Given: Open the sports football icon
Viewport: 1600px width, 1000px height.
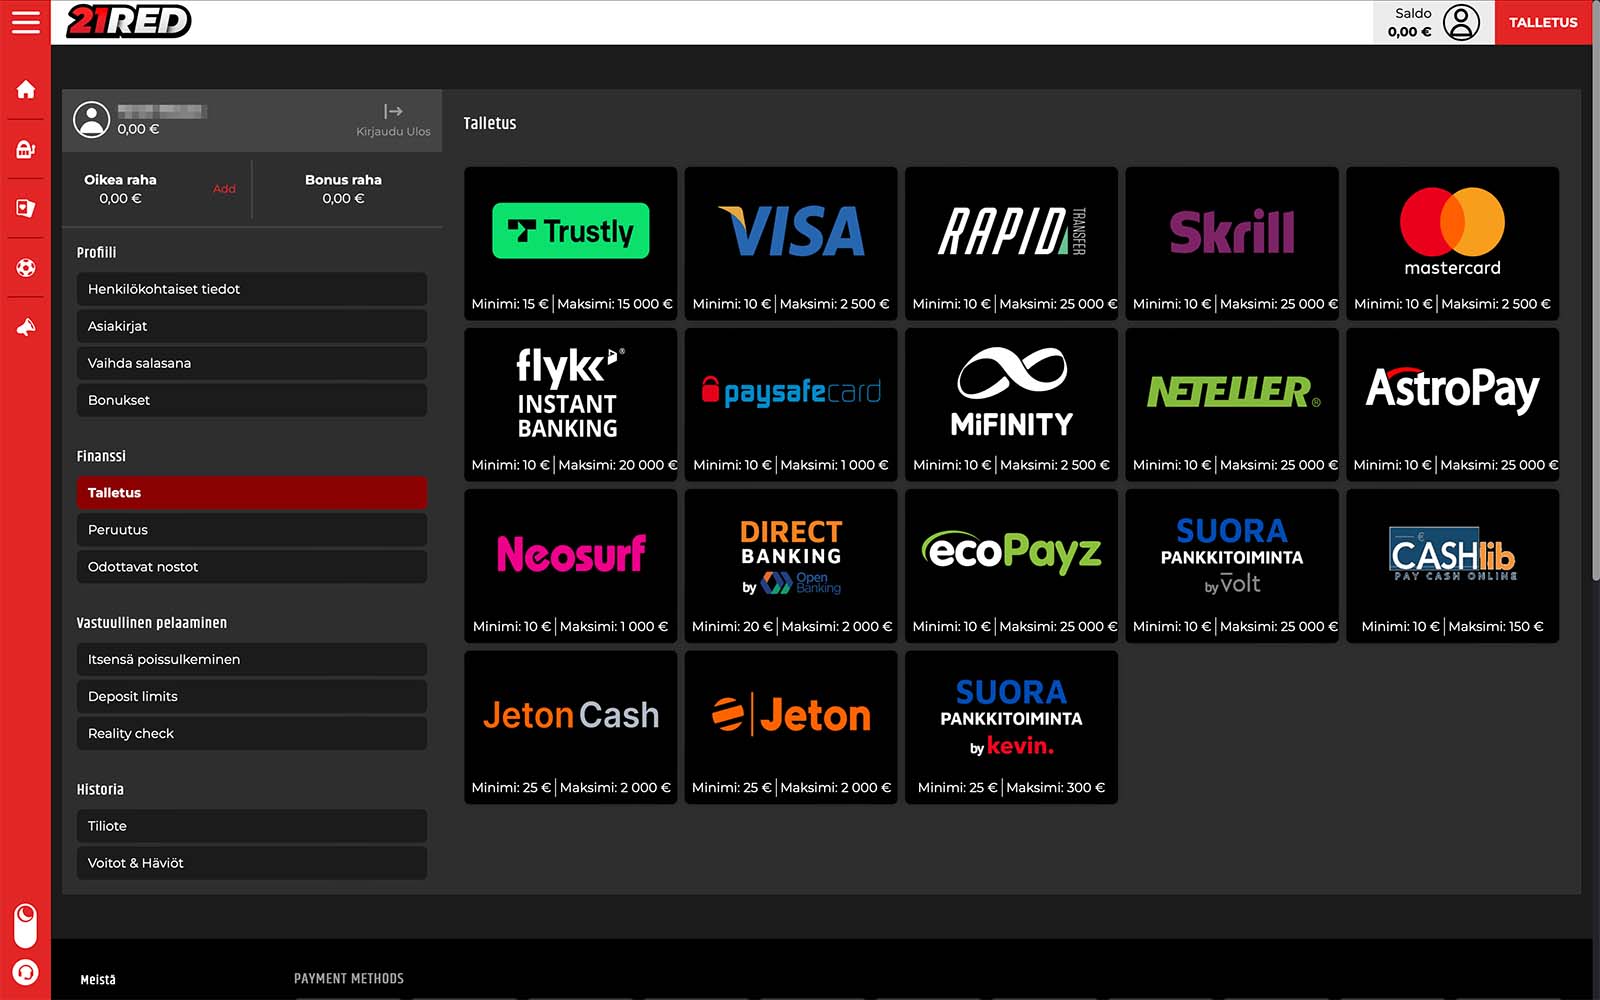Looking at the screenshot, I should coord(25,268).
